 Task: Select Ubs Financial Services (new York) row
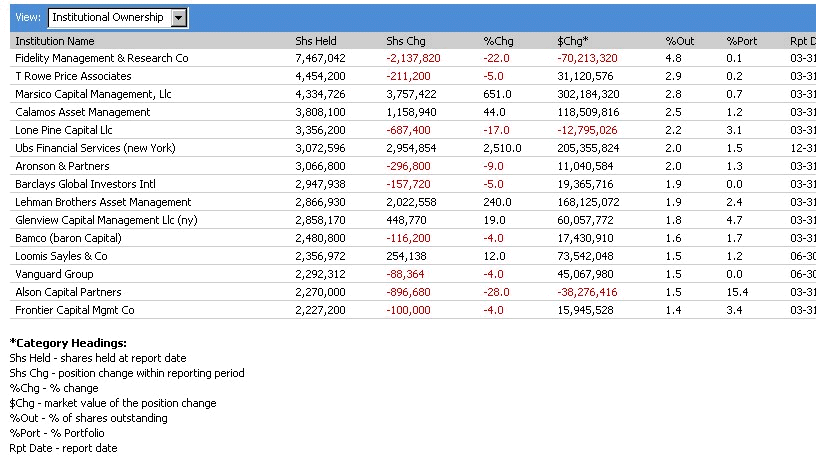(x=413, y=148)
